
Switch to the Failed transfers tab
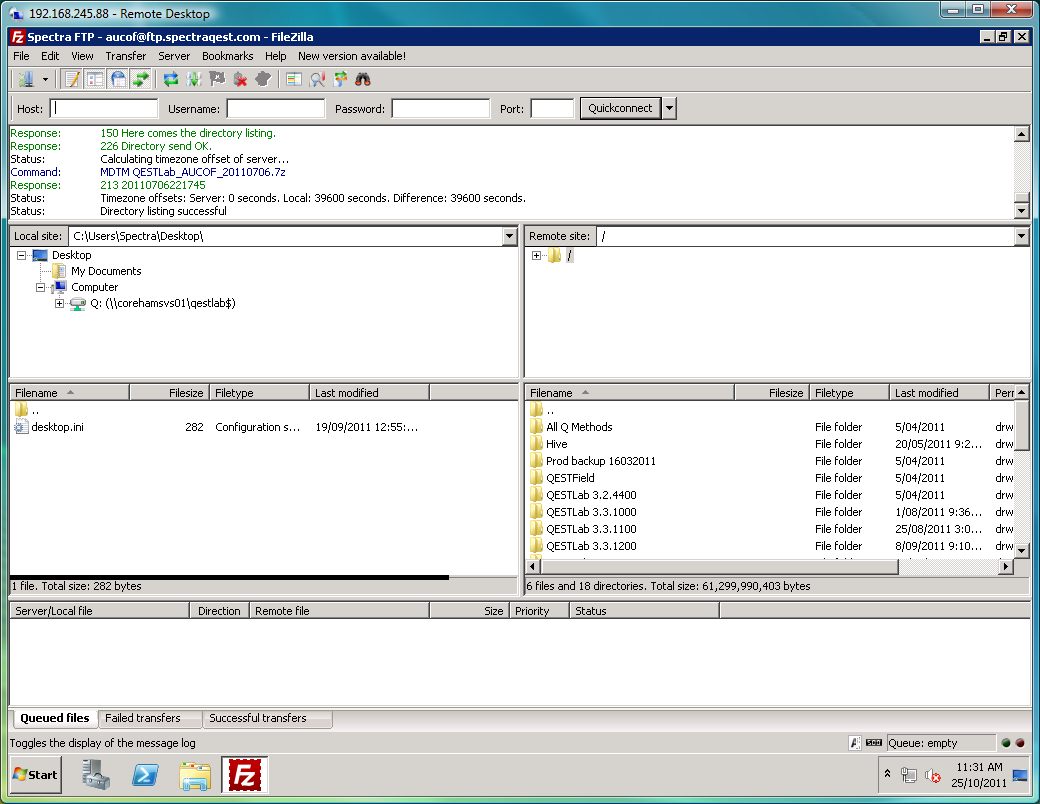[x=143, y=718]
